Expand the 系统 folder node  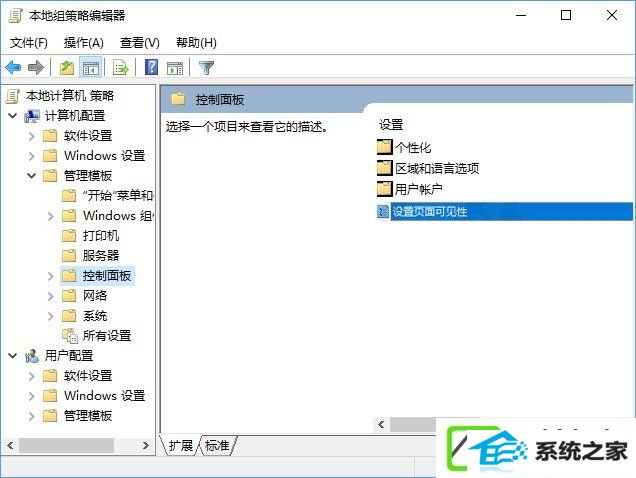click(51, 316)
